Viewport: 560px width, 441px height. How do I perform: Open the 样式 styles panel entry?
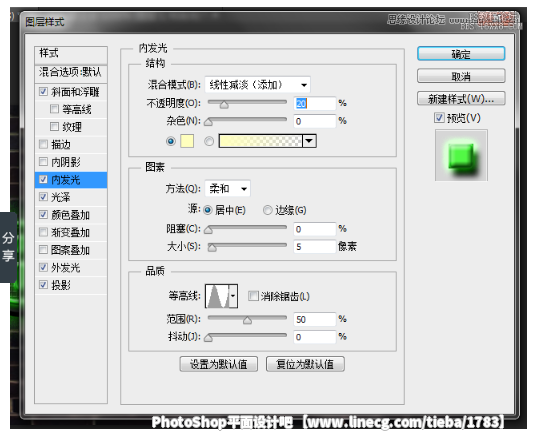[x=71, y=54]
